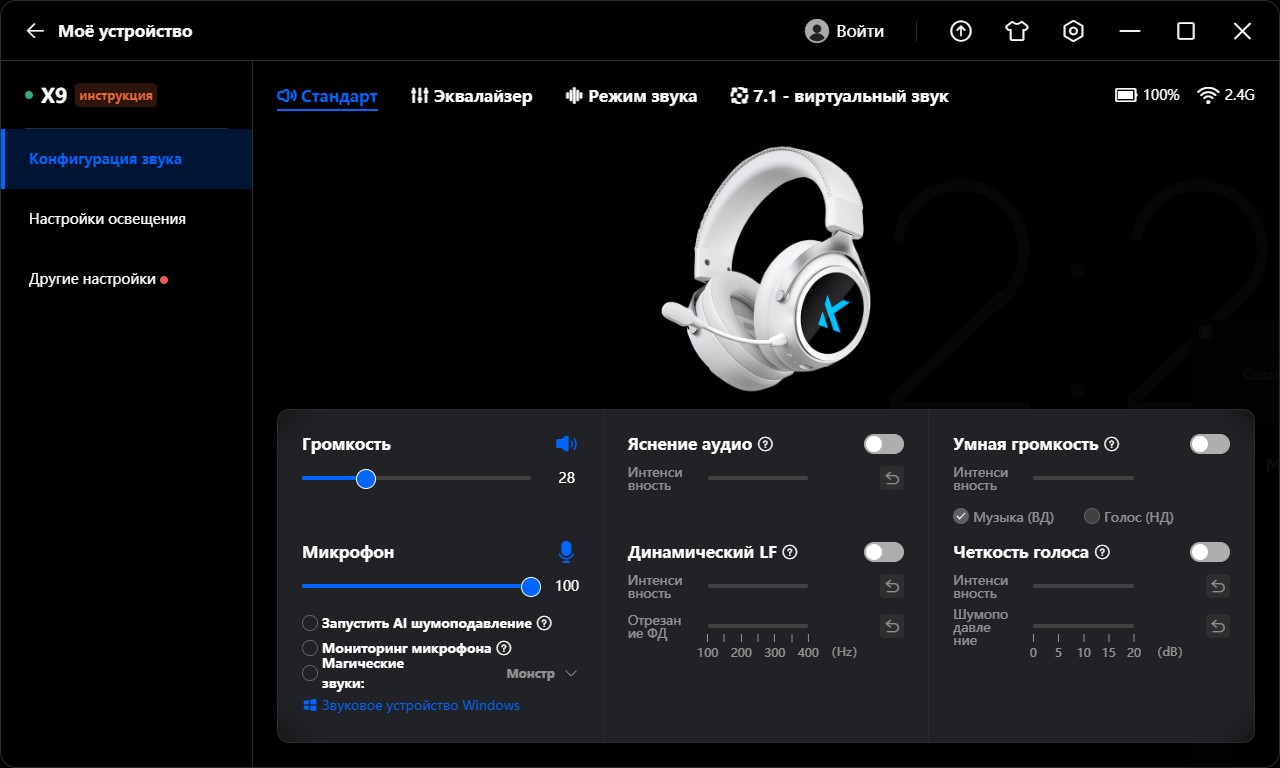Reset Отрезание ФД cutoff frequency

[892, 627]
